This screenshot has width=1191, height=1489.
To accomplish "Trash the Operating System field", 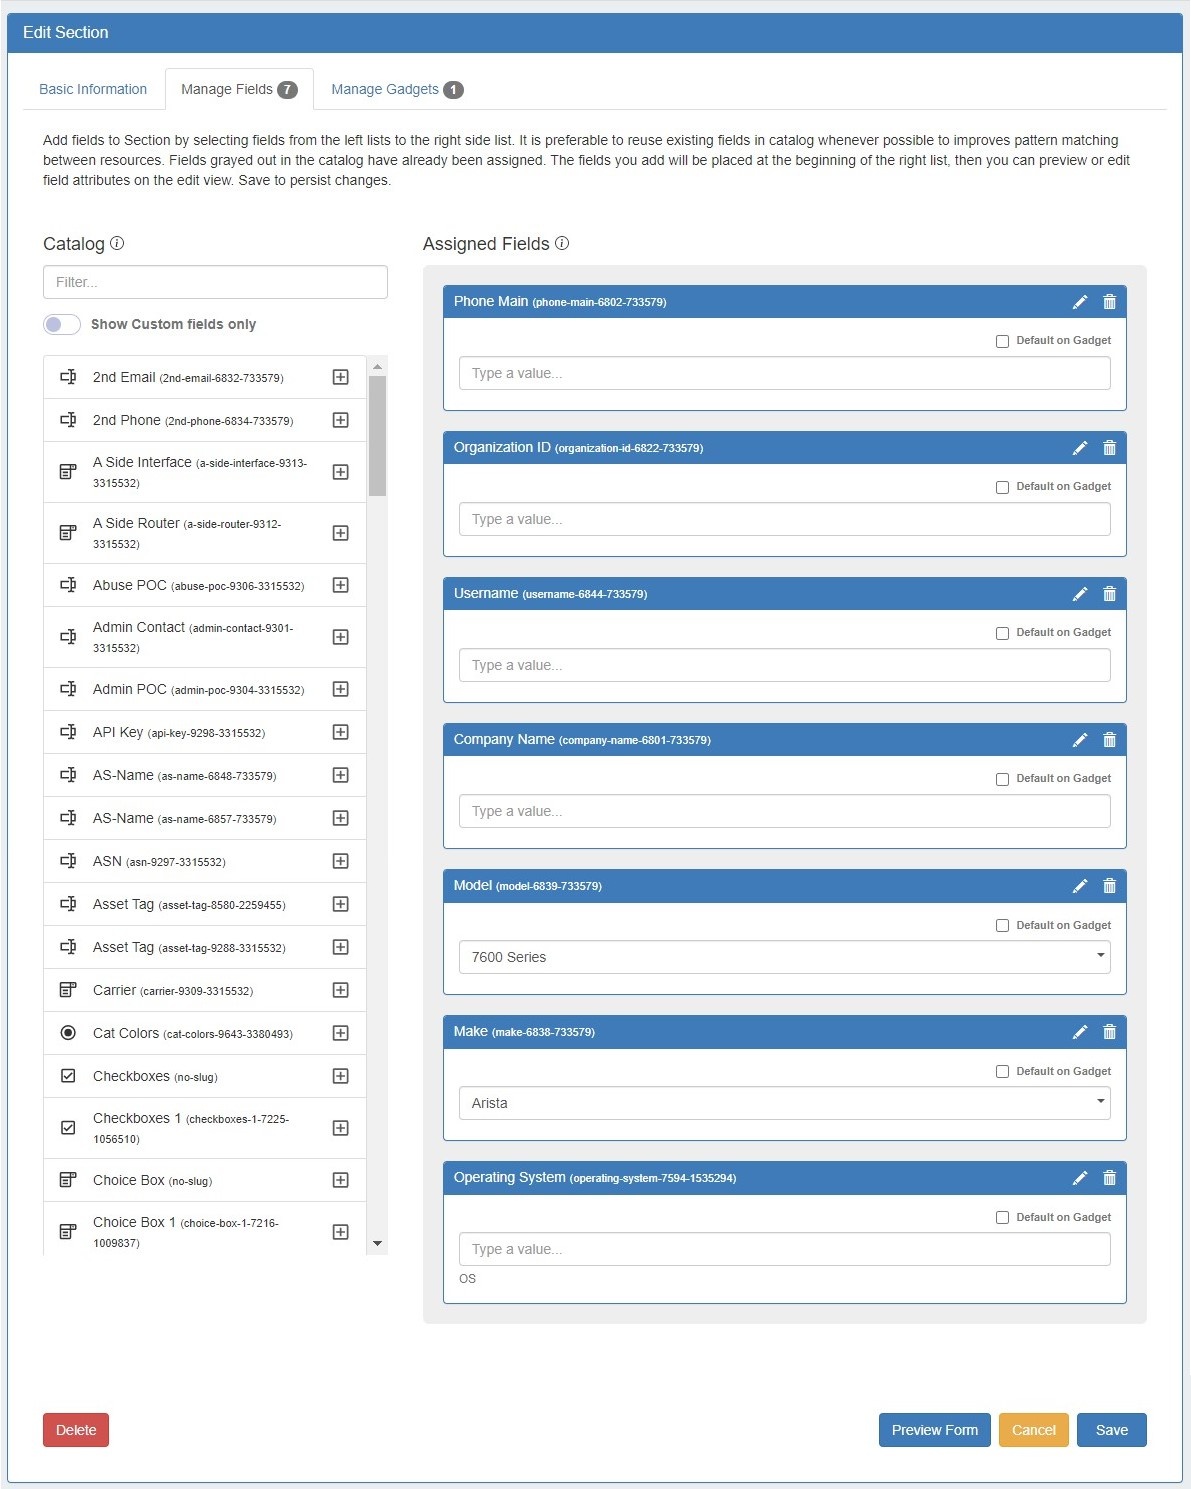I will [1109, 1178].
